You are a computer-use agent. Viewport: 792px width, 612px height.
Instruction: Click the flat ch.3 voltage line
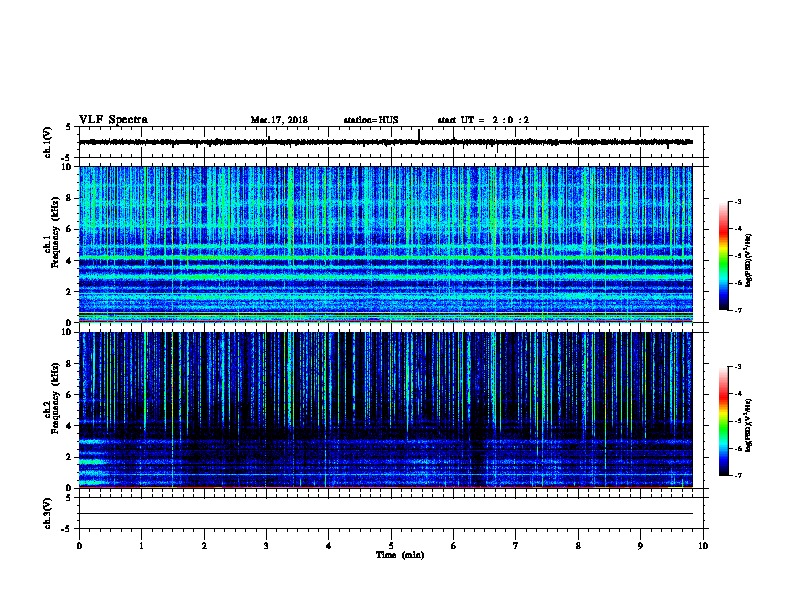click(385, 514)
